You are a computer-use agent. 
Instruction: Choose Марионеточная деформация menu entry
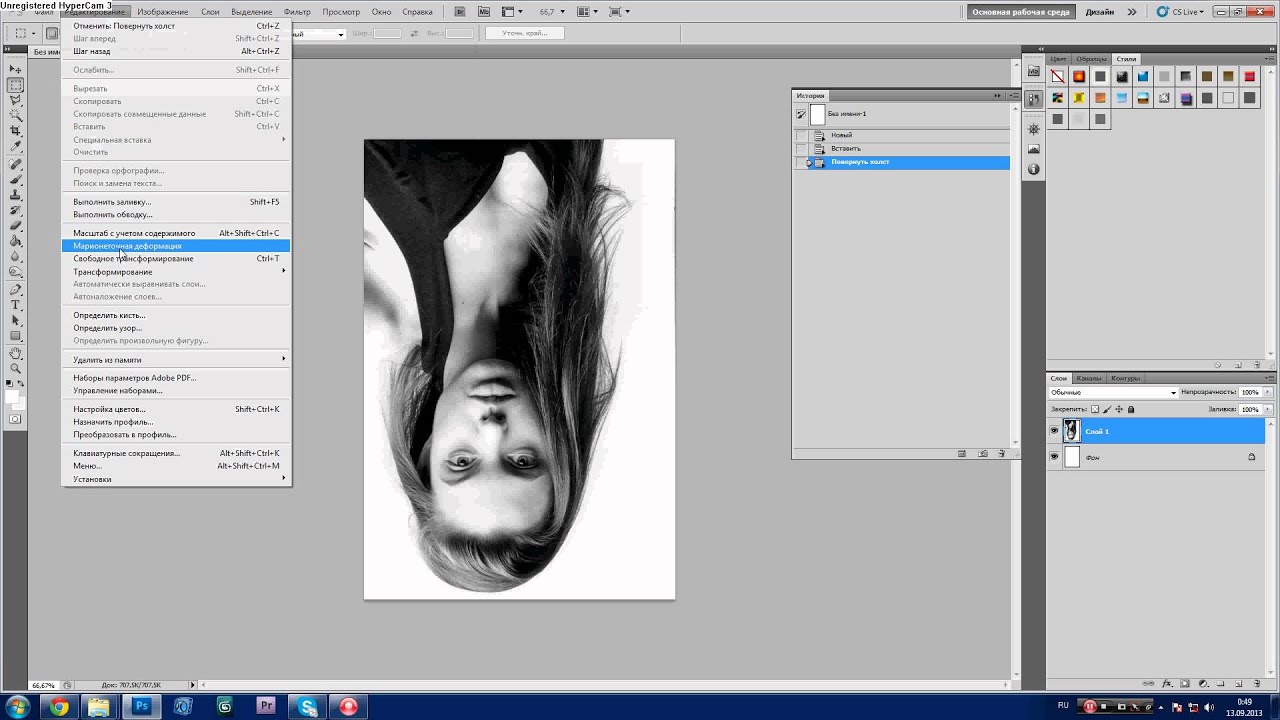[x=176, y=245]
